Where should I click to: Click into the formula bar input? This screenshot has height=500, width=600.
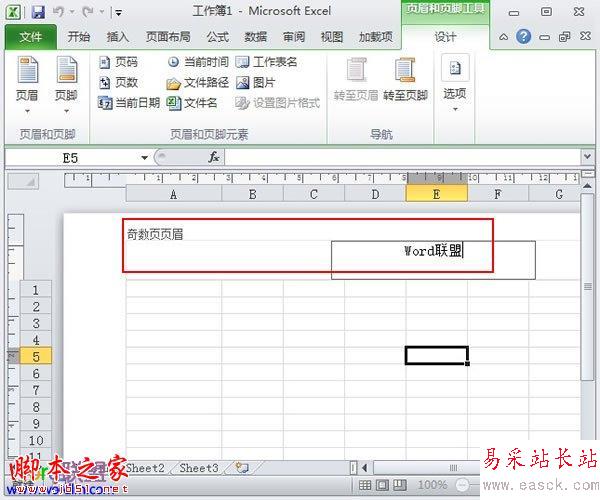click(403, 157)
